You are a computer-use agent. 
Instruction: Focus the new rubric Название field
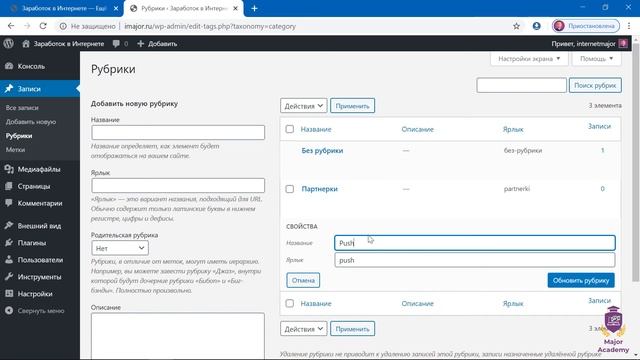coord(178,132)
